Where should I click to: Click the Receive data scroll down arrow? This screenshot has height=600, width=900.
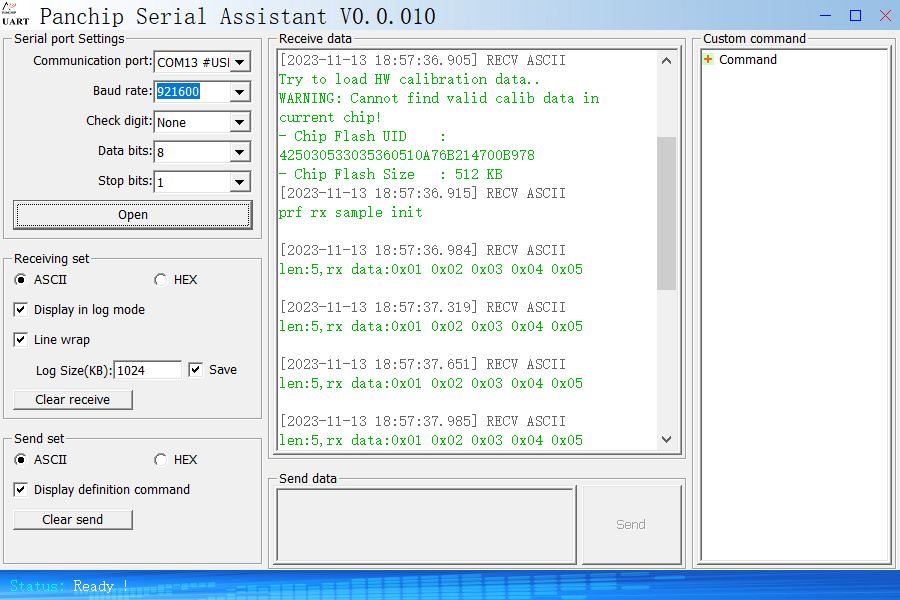(x=666, y=439)
